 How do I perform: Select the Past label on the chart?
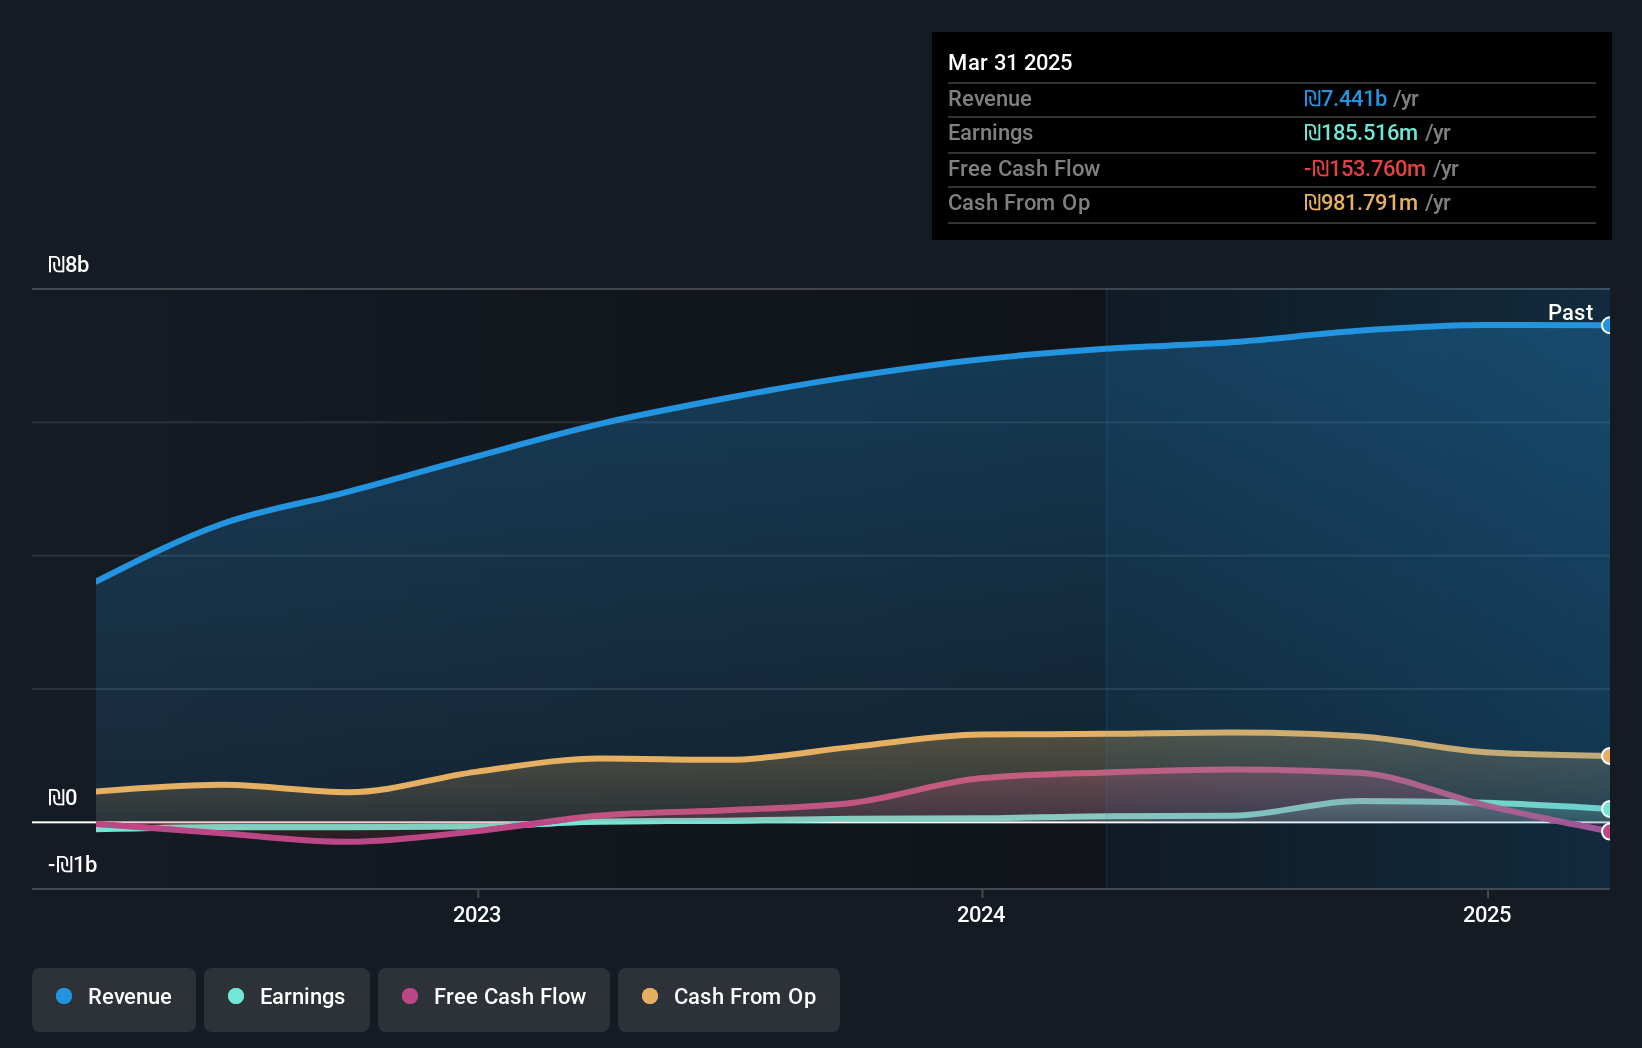pos(1570,313)
